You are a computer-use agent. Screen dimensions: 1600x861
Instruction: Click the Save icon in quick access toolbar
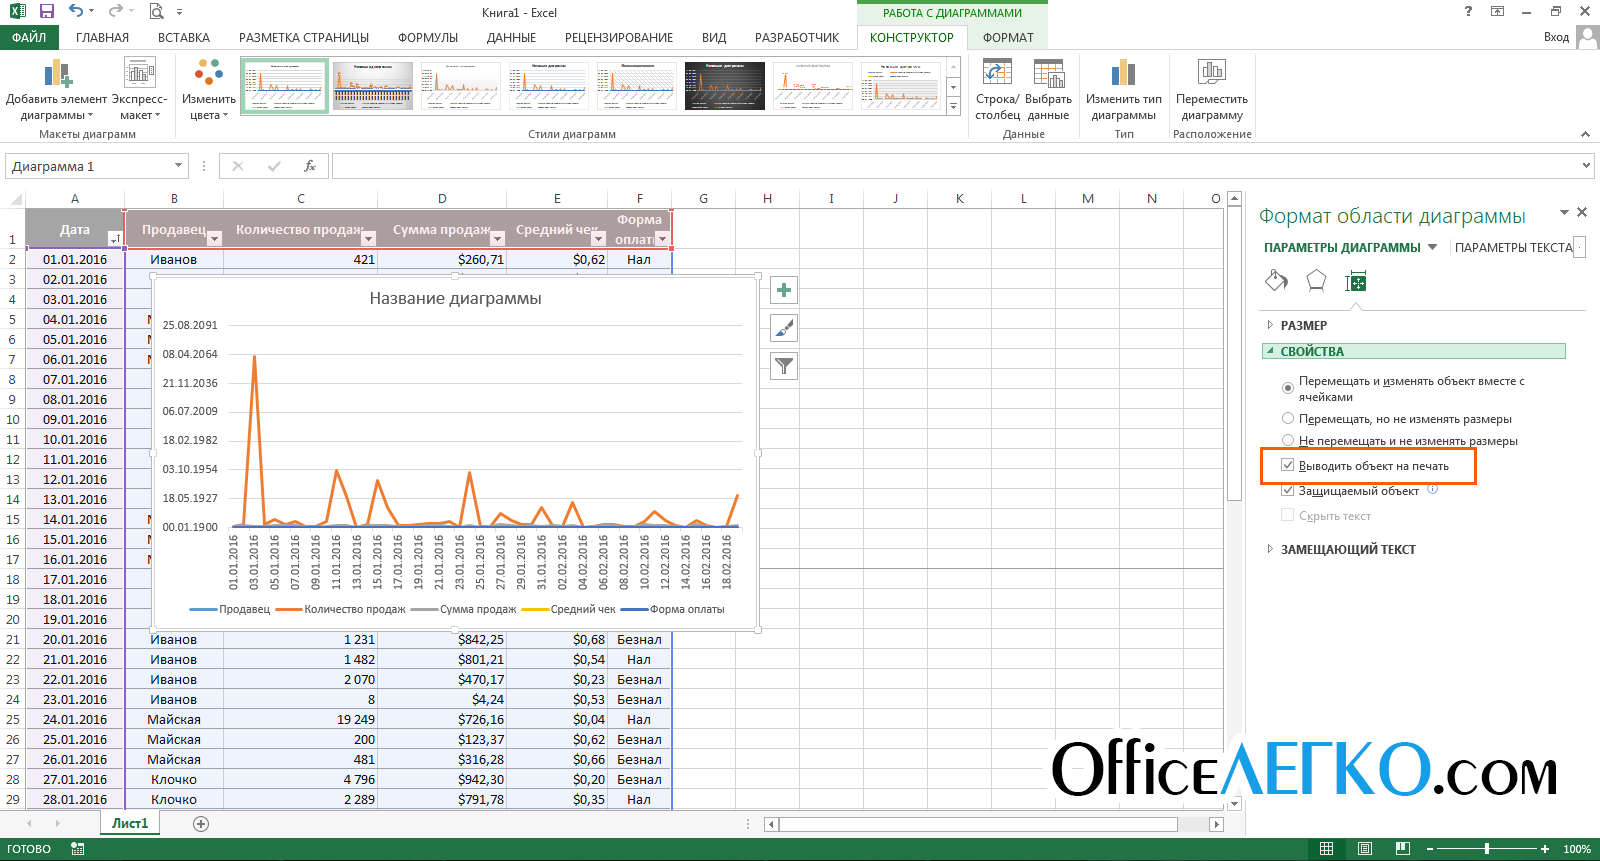[x=46, y=12]
